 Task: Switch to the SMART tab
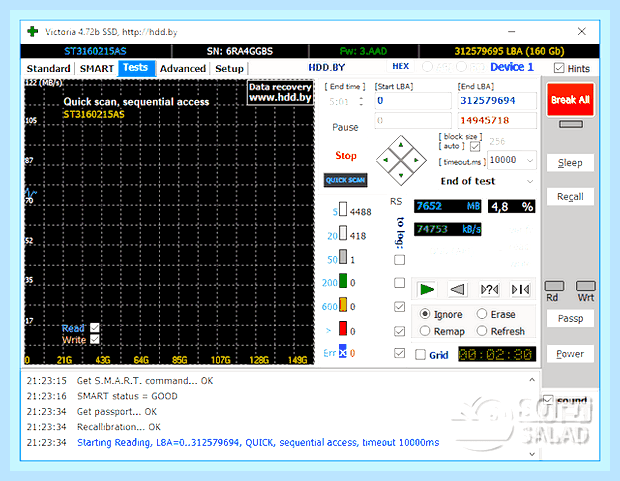(x=96, y=68)
